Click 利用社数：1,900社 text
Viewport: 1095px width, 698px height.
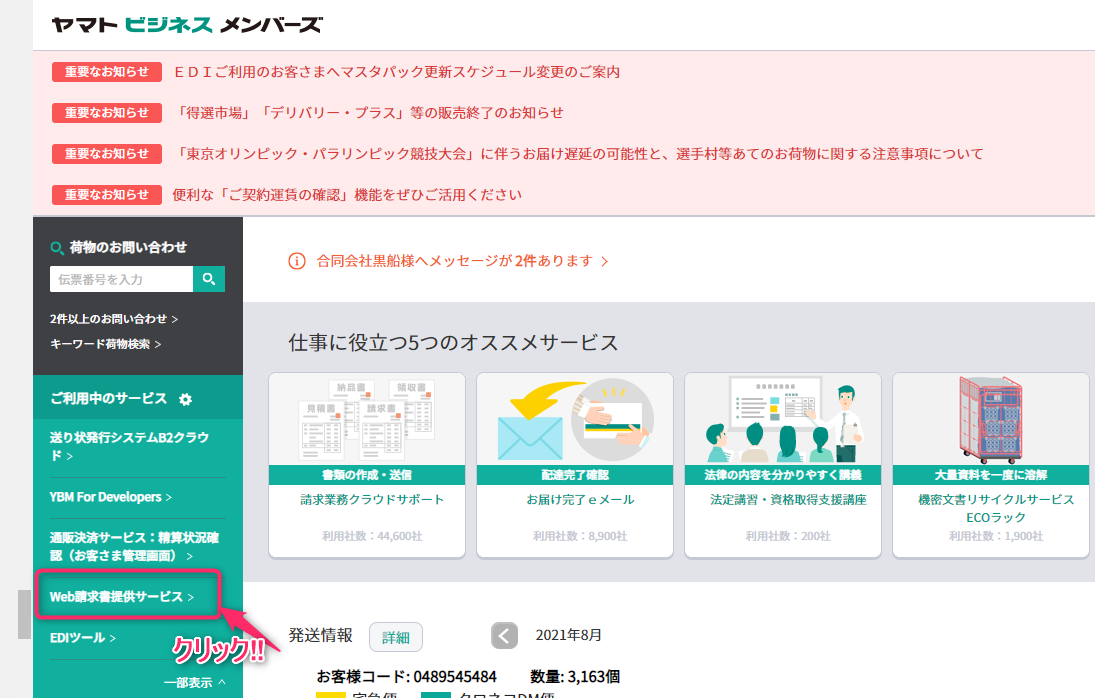996,536
